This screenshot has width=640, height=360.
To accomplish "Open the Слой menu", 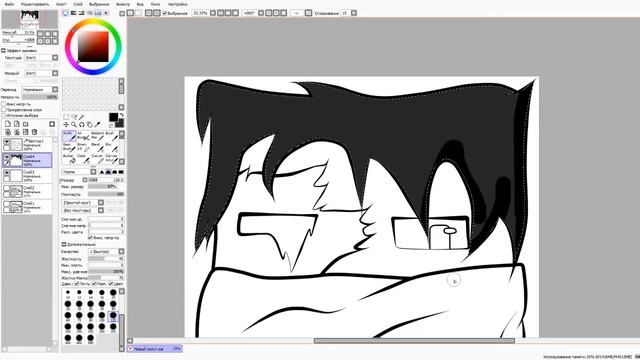I will [x=78, y=4].
